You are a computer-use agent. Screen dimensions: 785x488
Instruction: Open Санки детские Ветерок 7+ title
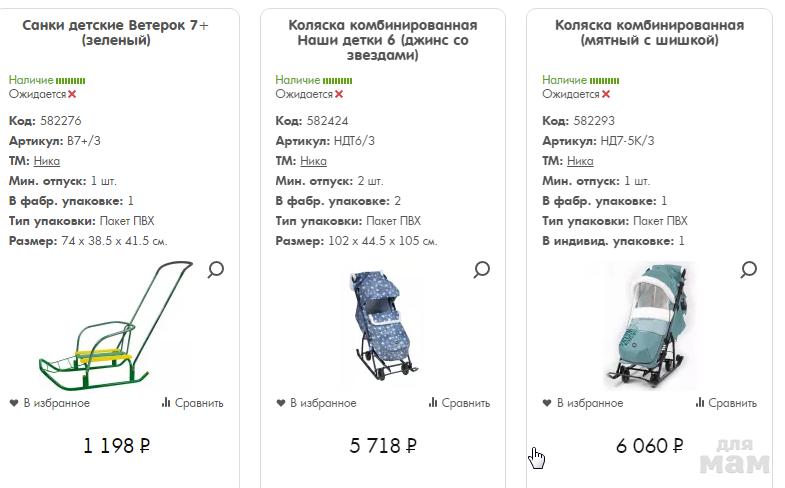point(116,33)
